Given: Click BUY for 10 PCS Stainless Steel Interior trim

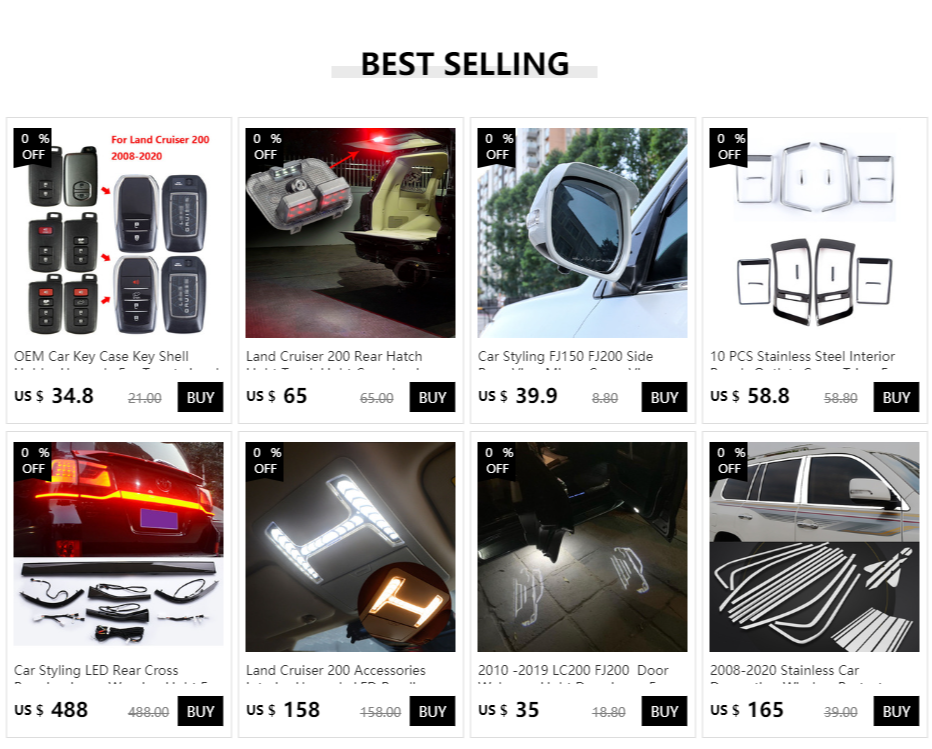Looking at the screenshot, I should pyautogui.click(x=896, y=397).
